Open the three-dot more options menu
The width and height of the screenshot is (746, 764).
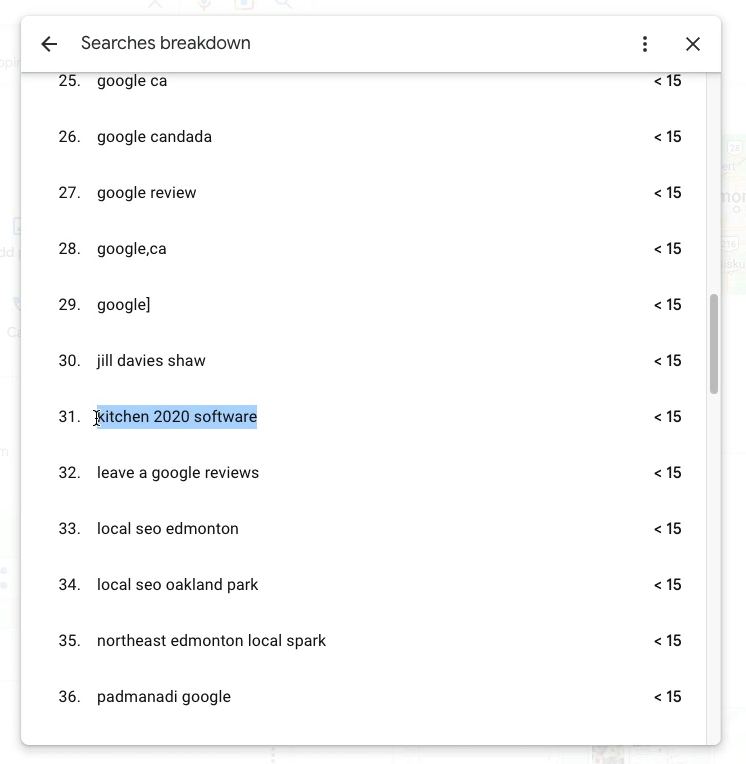pyautogui.click(x=645, y=44)
